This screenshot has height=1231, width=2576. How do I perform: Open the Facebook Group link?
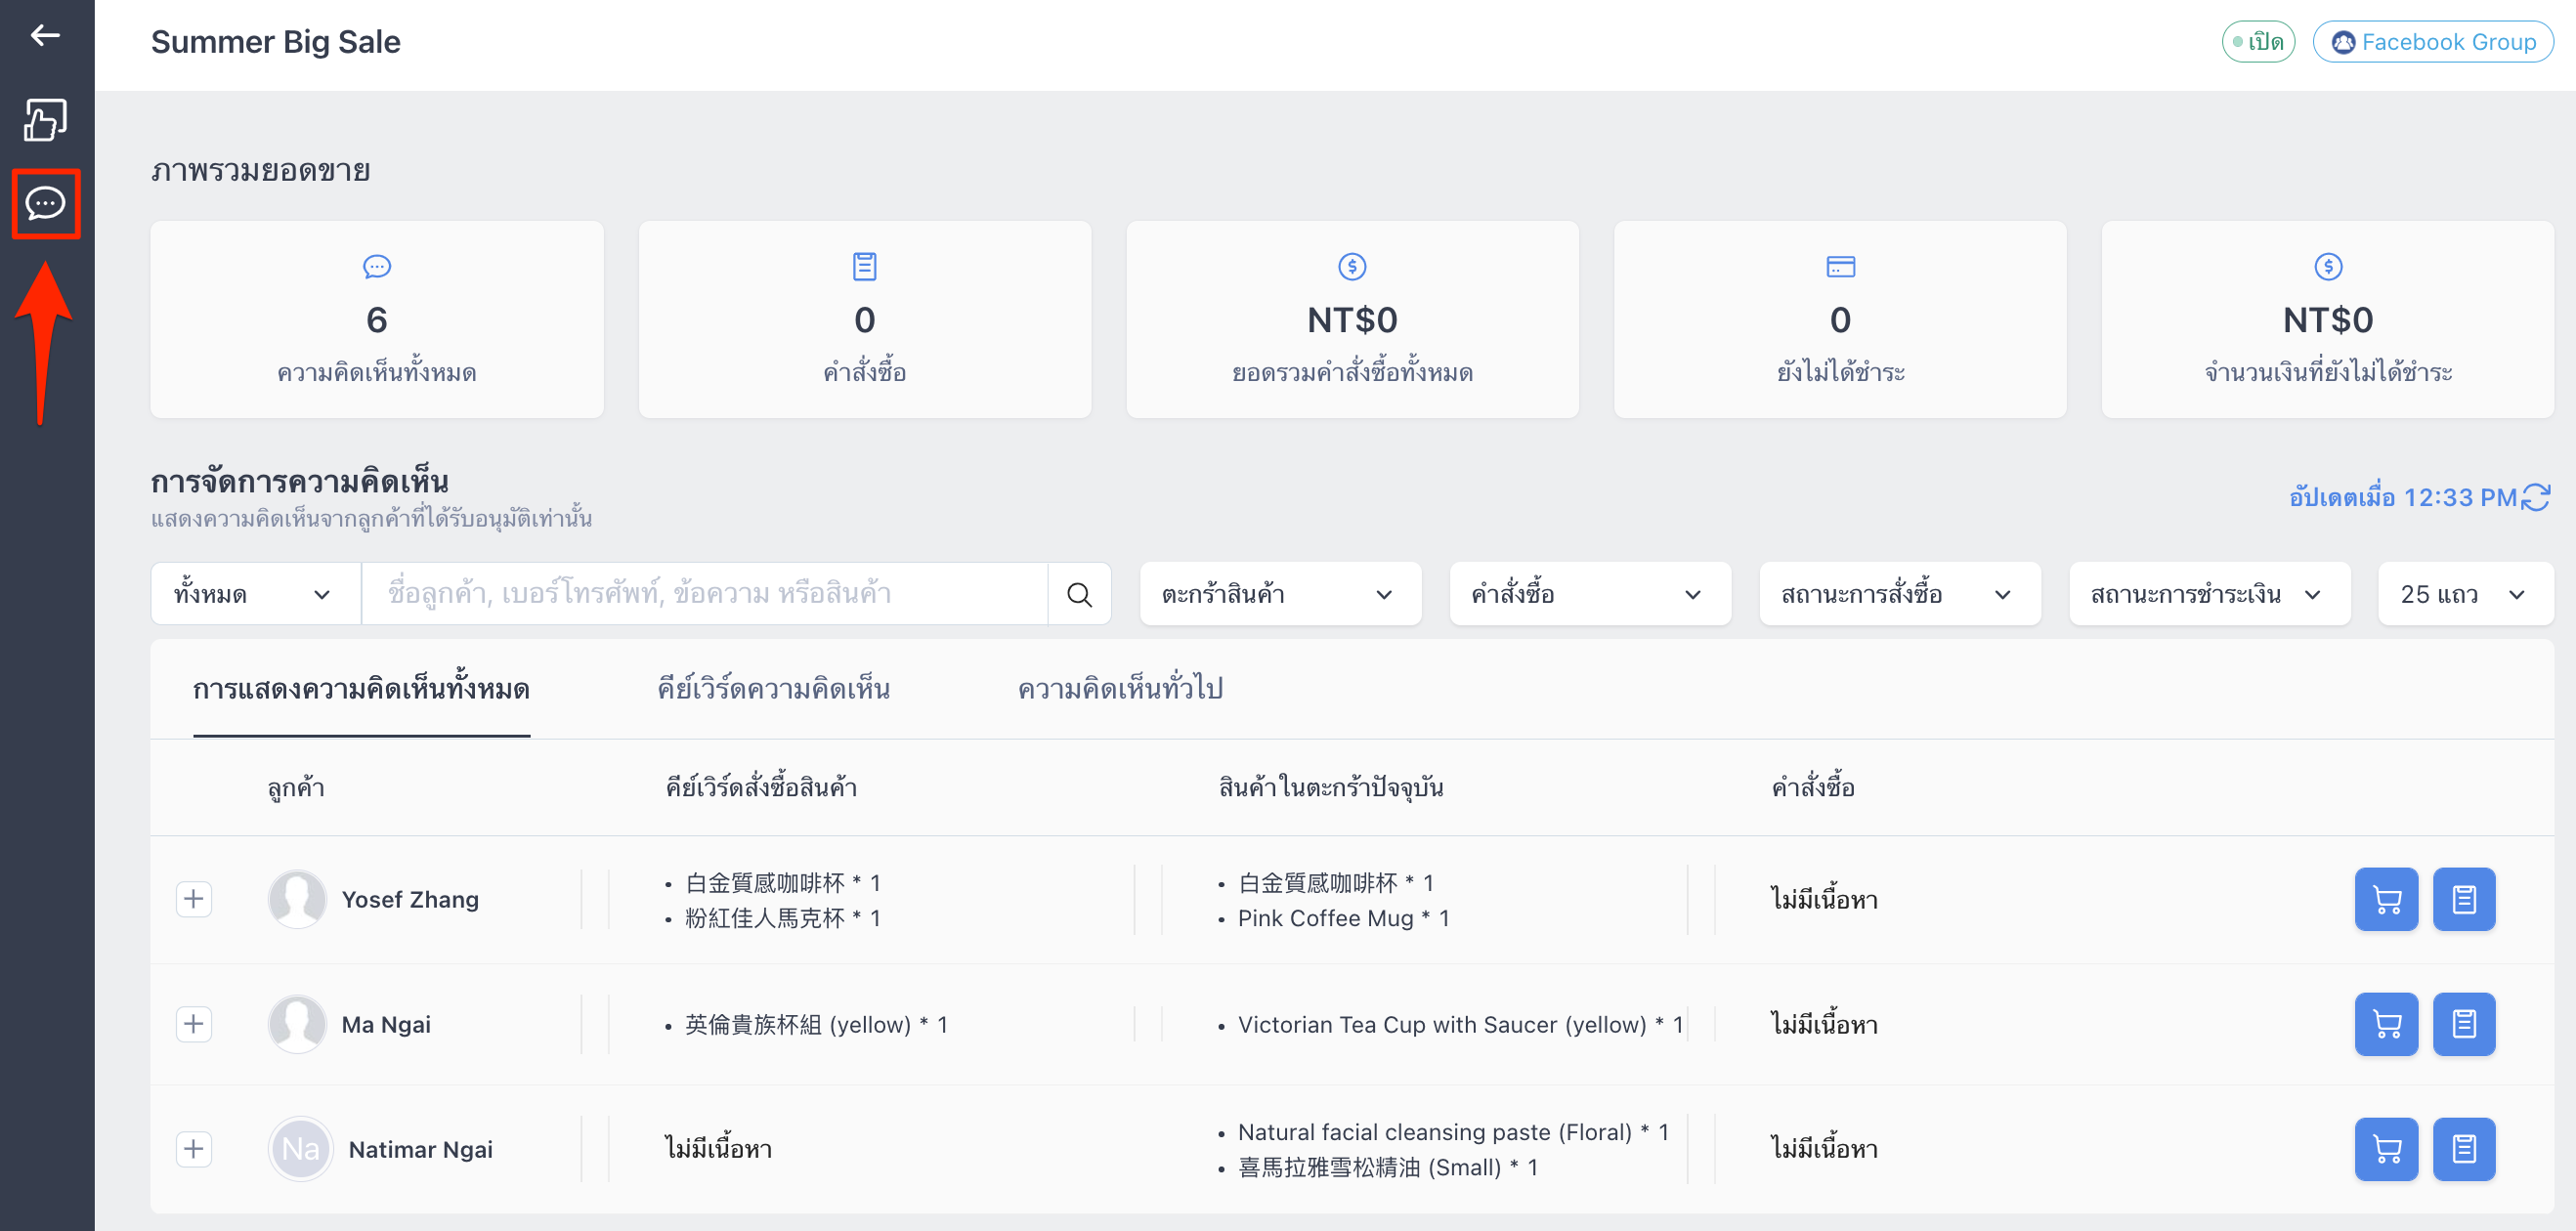pos(2433,42)
